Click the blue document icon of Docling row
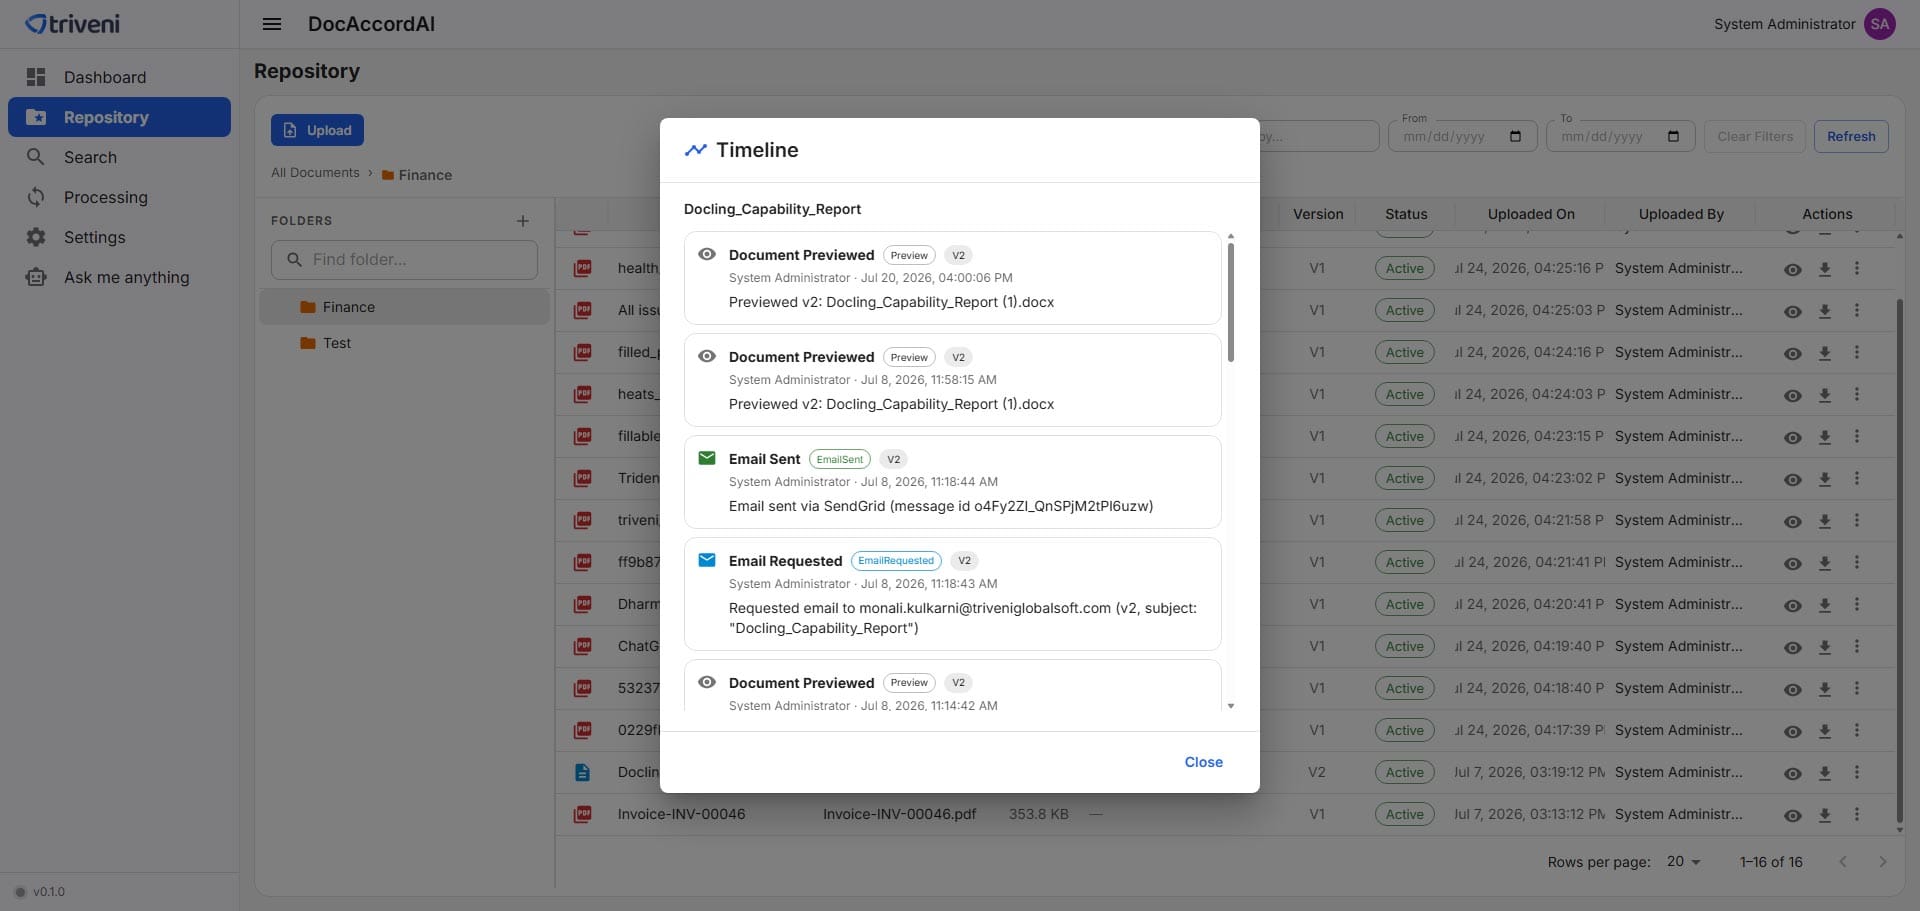The image size is (1920, 911). (583, 772)
